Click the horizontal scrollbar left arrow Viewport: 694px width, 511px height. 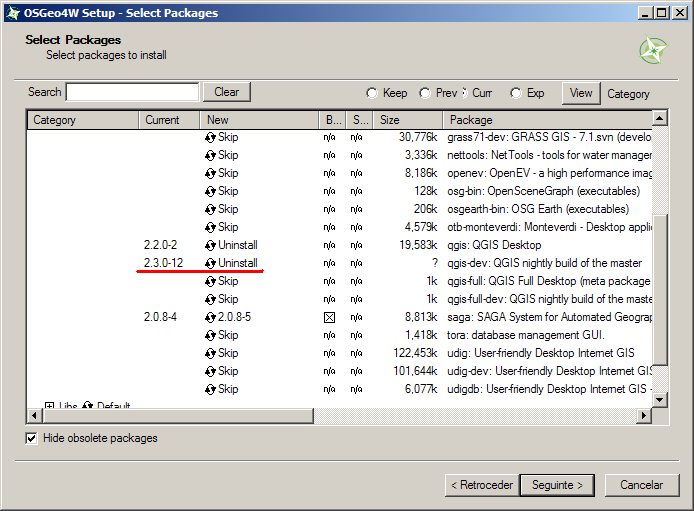[x=35, y=415]
